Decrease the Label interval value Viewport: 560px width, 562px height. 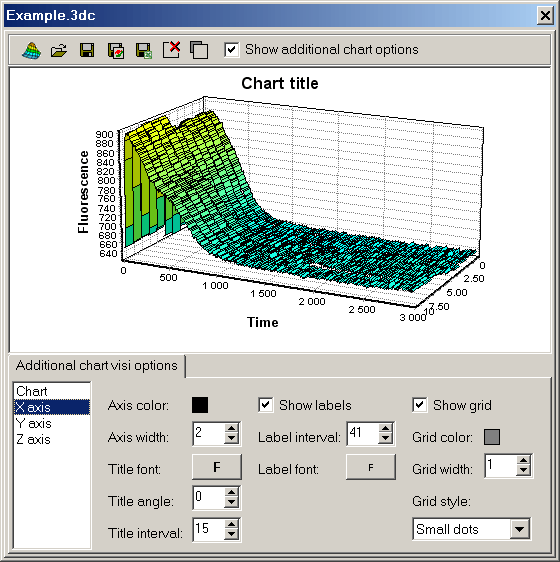tap(386, 438)
